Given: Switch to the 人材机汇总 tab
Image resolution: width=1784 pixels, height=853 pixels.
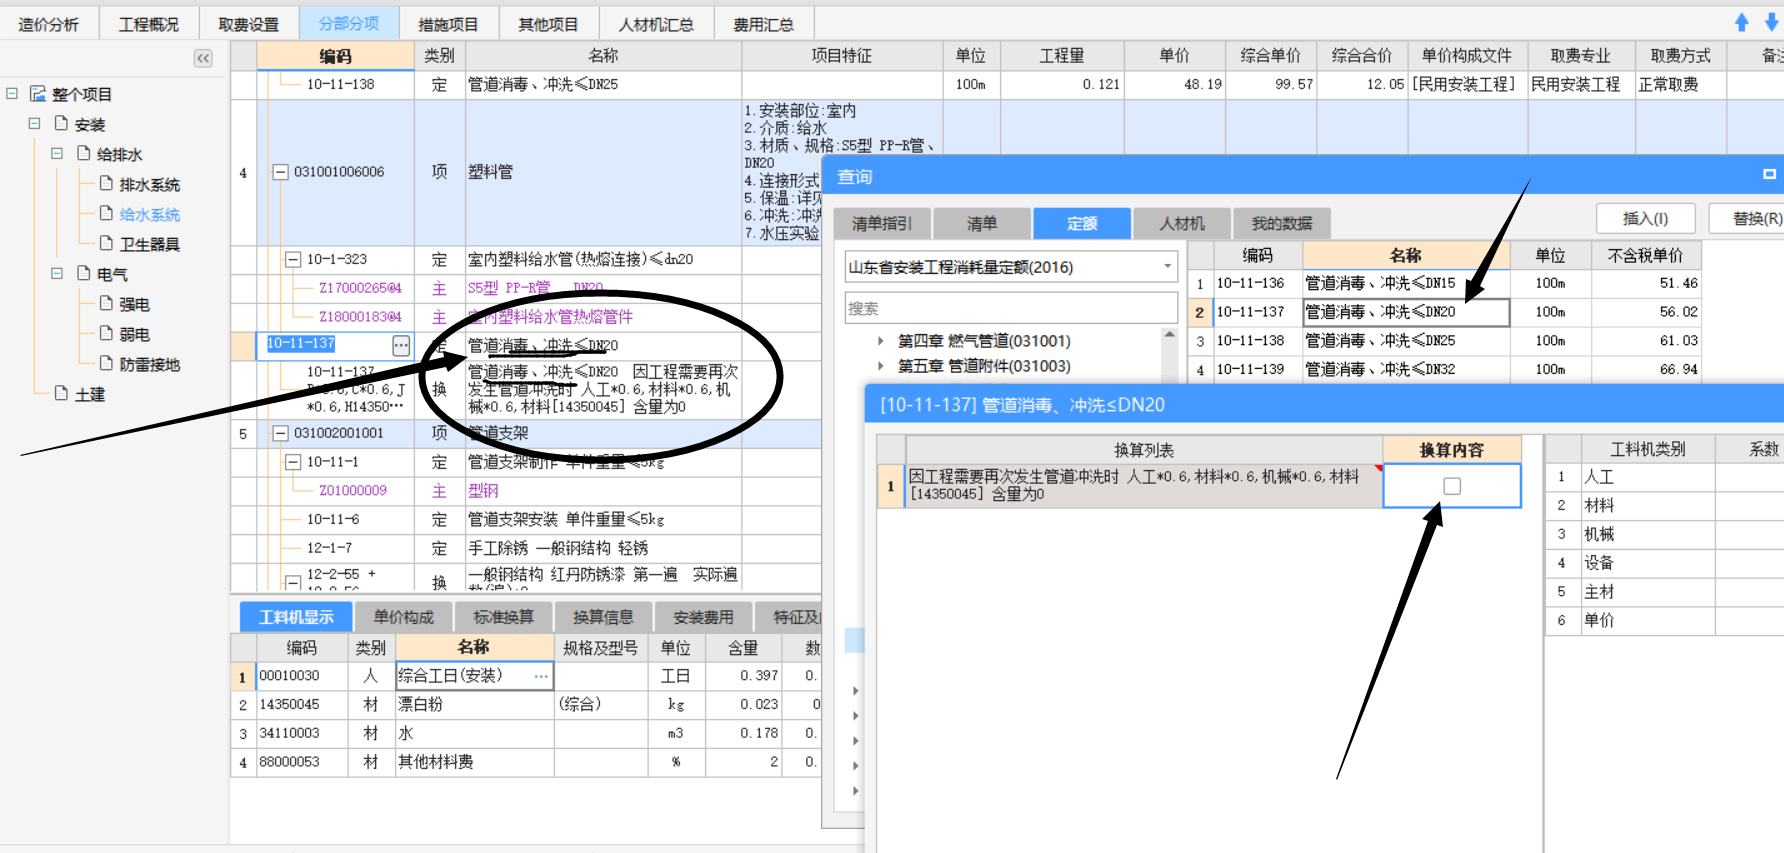Looking at the screenshot, I should pos(656,24).
